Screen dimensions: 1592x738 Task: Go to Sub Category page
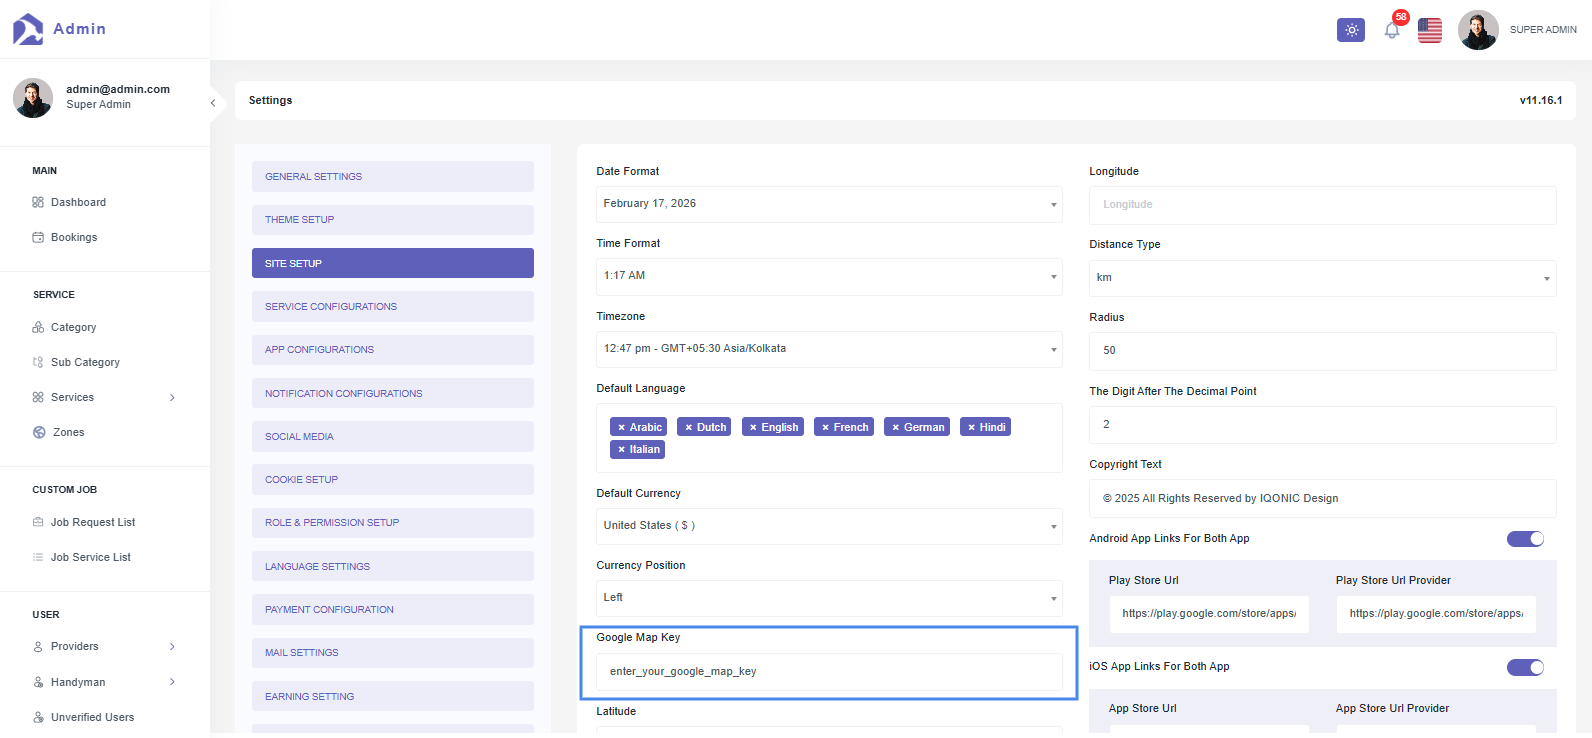pos(85,362)
